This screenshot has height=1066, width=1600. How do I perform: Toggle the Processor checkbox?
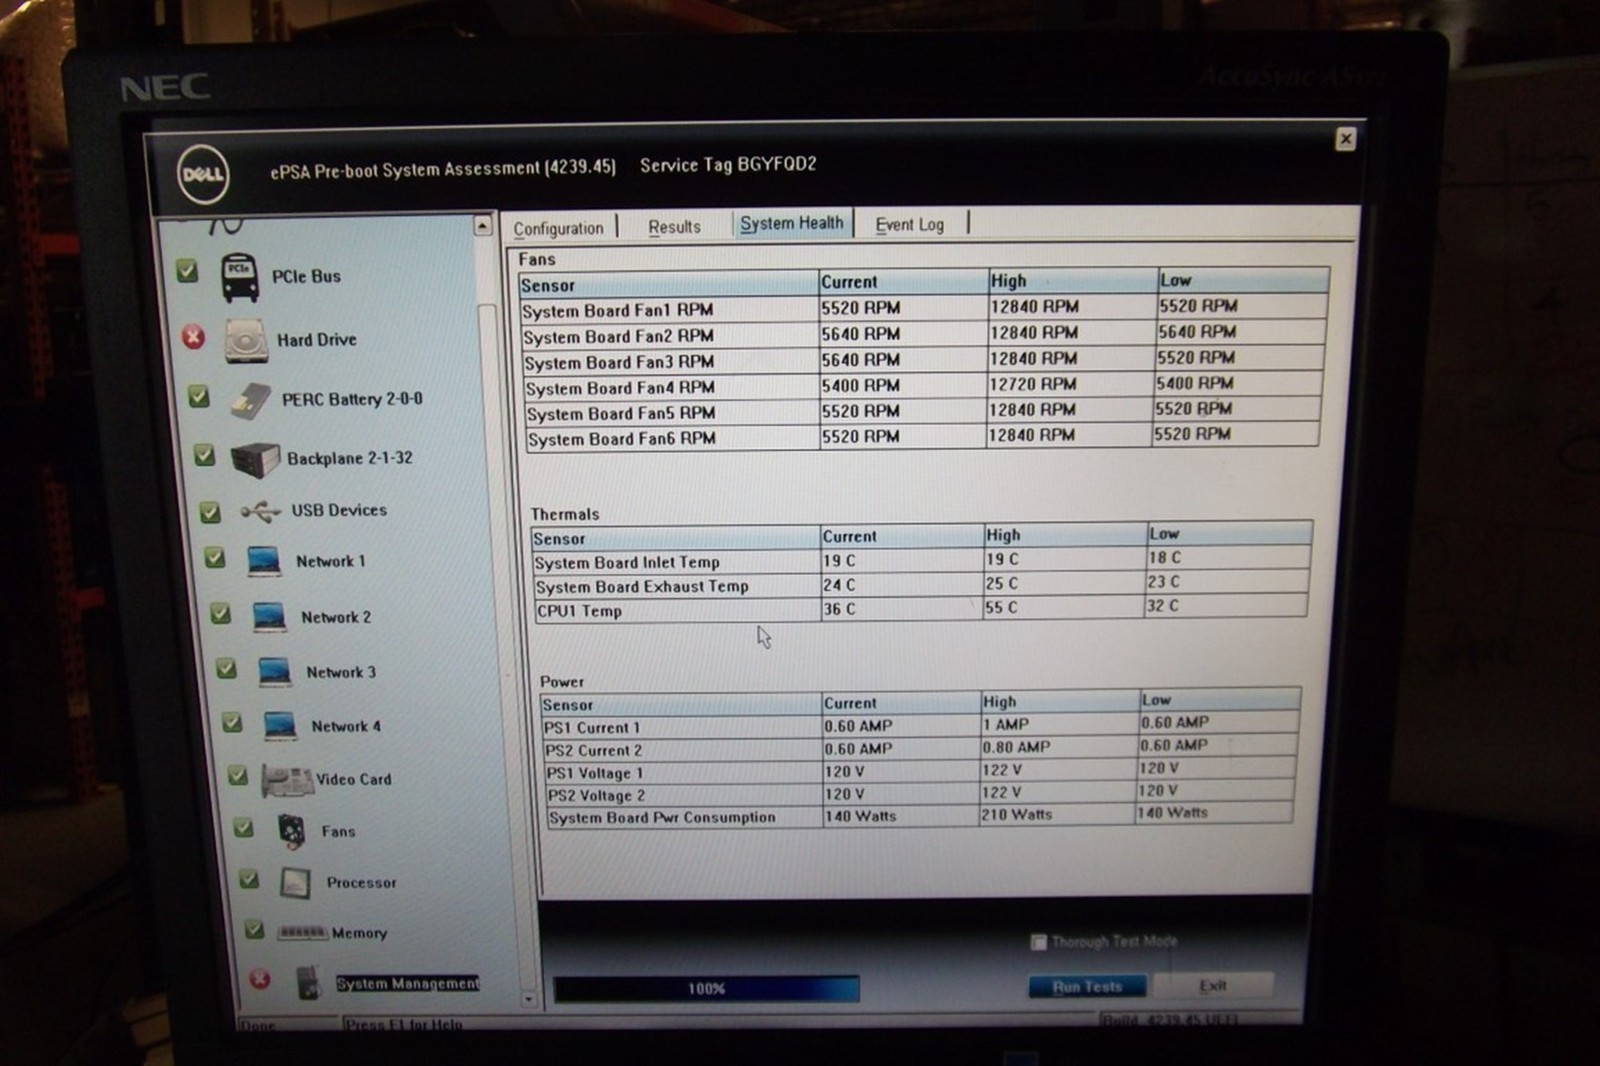coord(249,879)
